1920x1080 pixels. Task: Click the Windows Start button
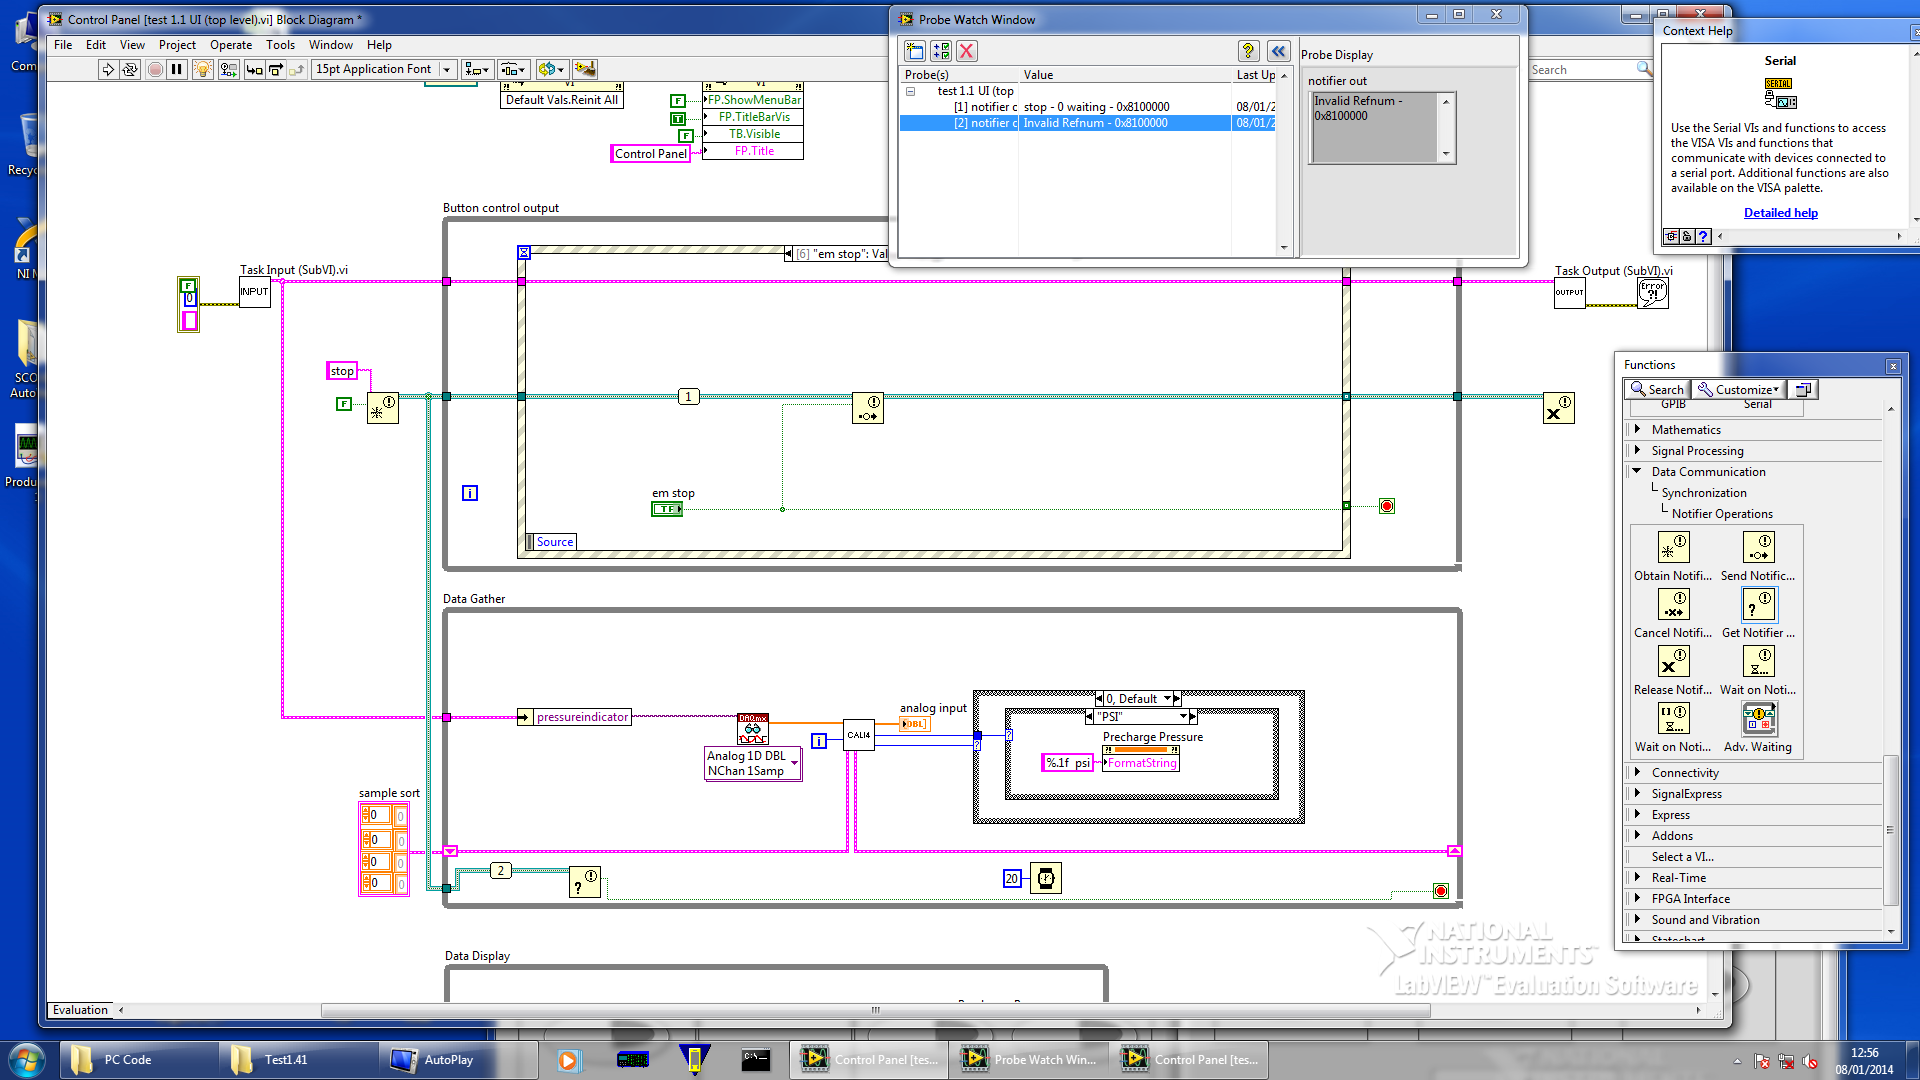point(26,1060)
